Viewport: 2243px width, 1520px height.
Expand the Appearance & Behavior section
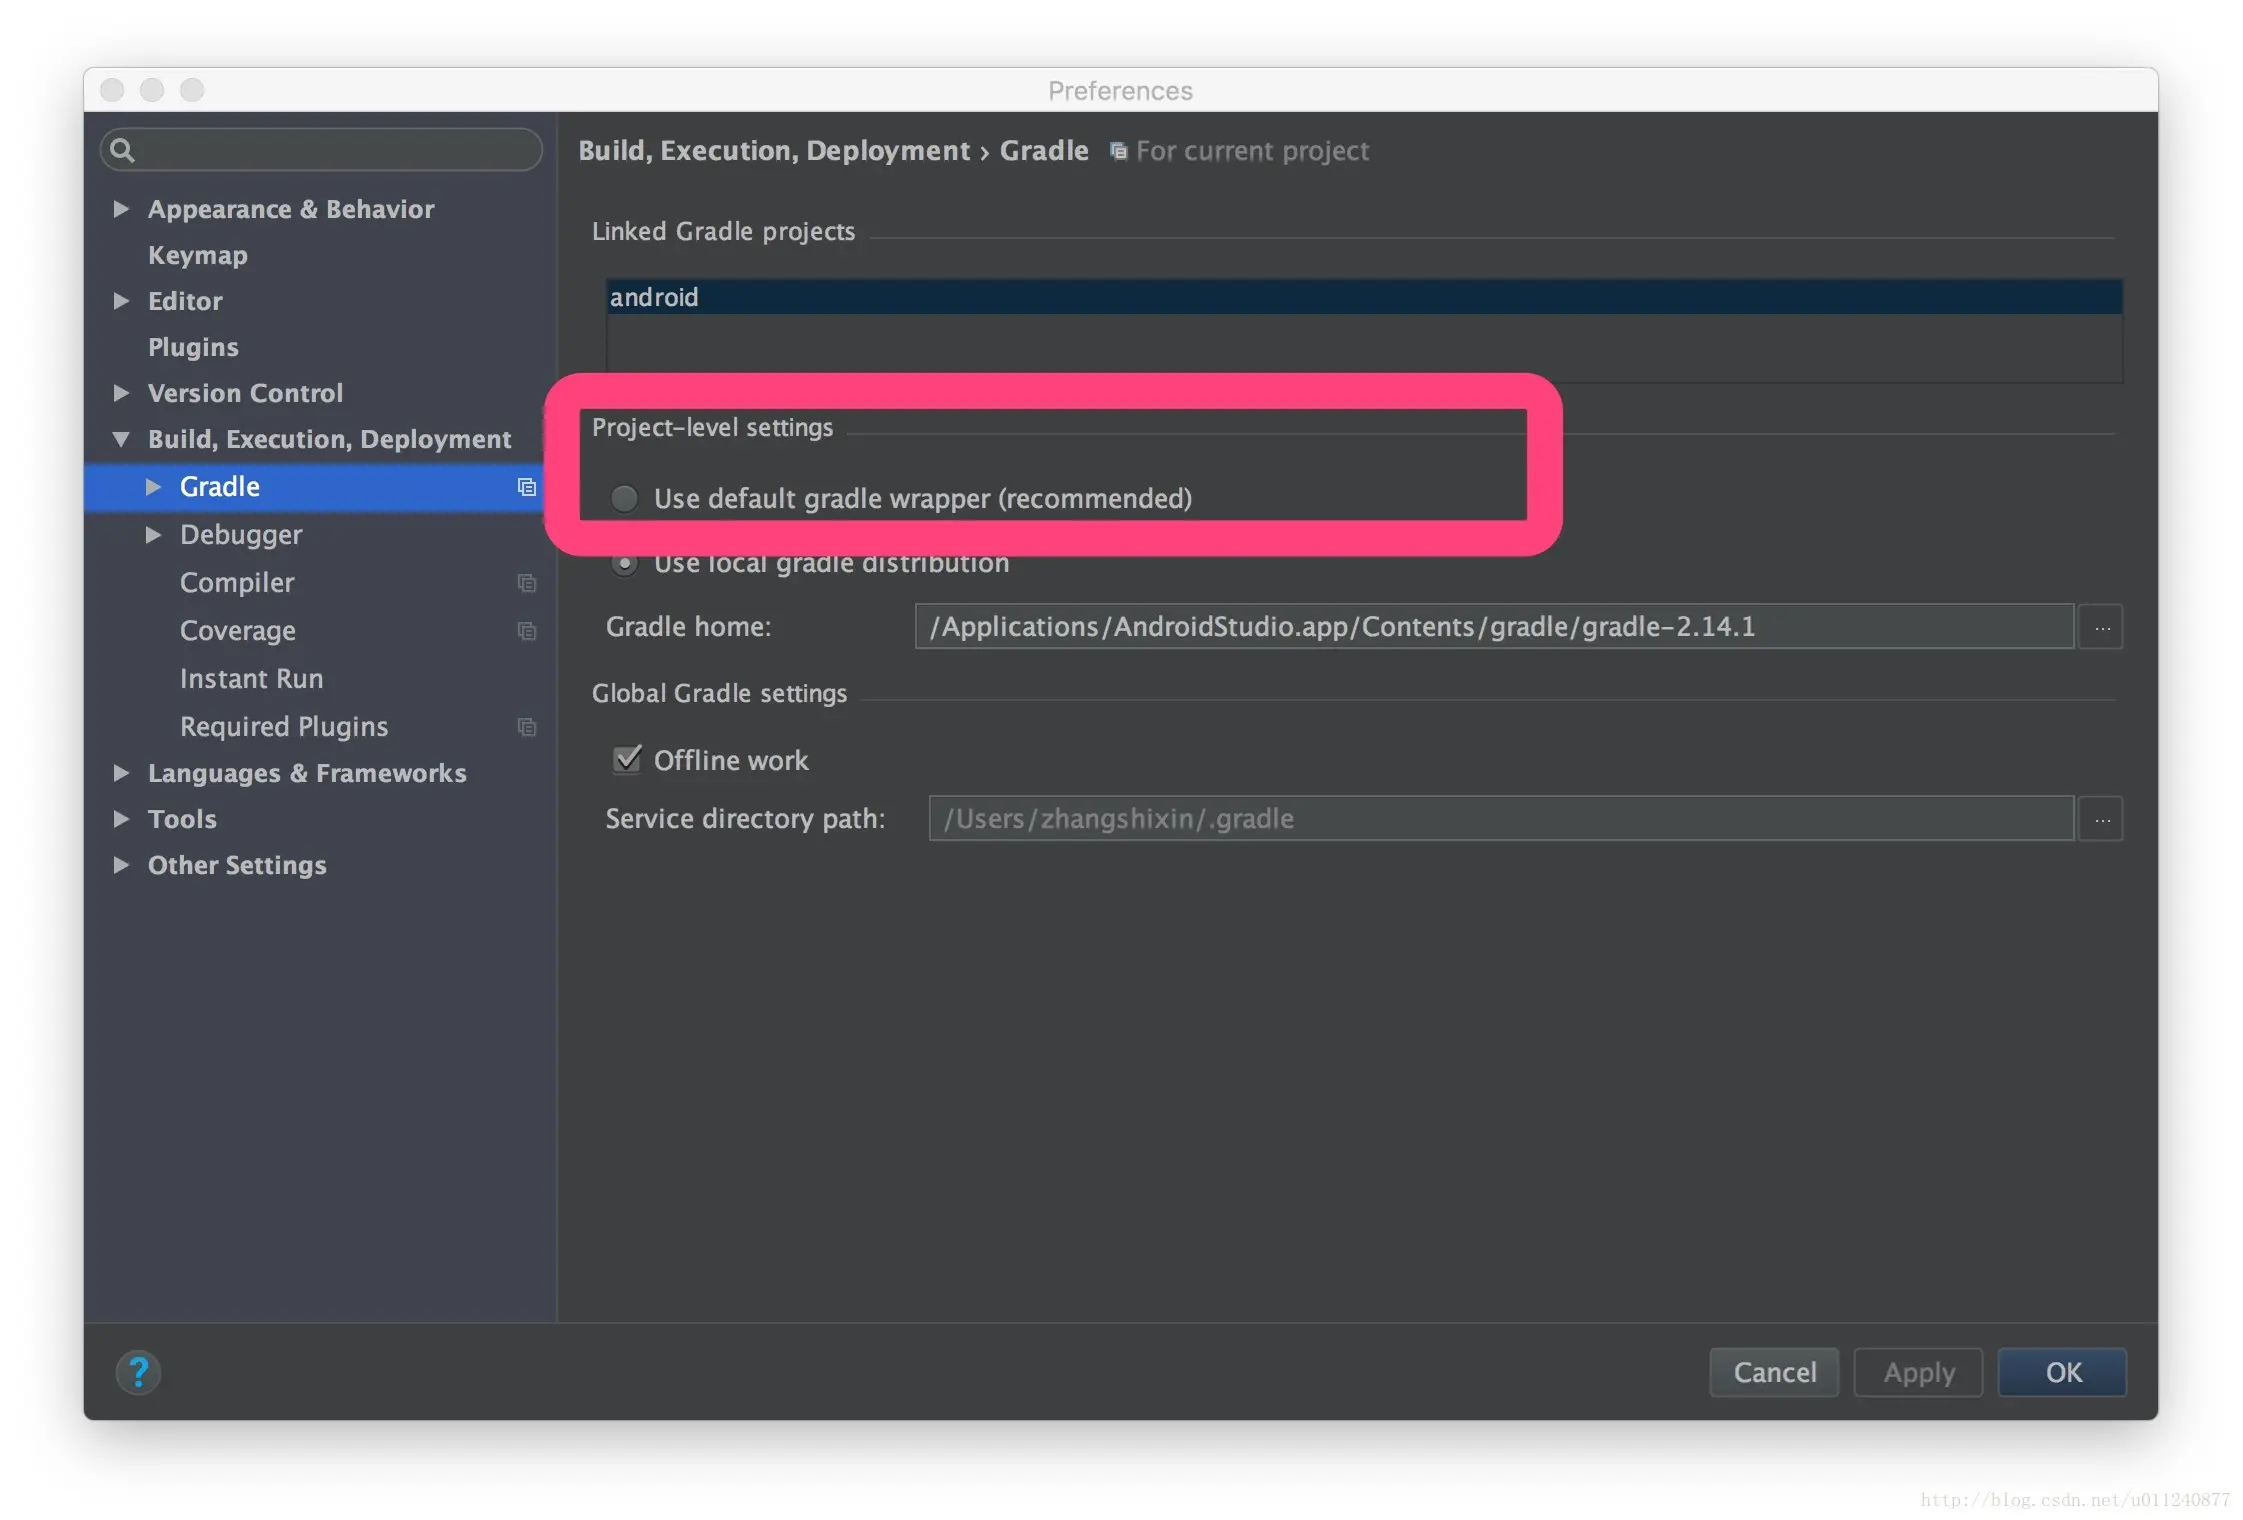point(121,209)
